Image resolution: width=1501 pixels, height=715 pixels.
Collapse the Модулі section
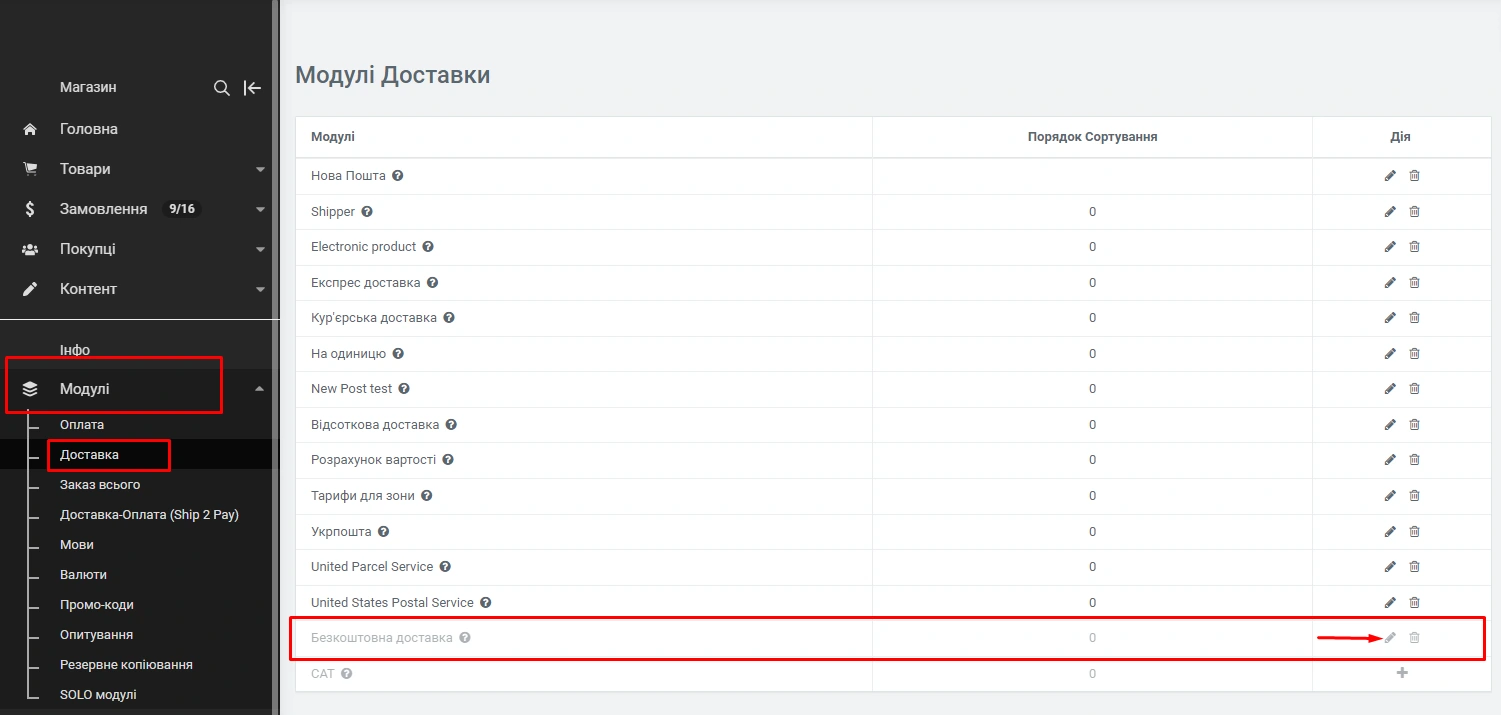[x=260, y=389]
